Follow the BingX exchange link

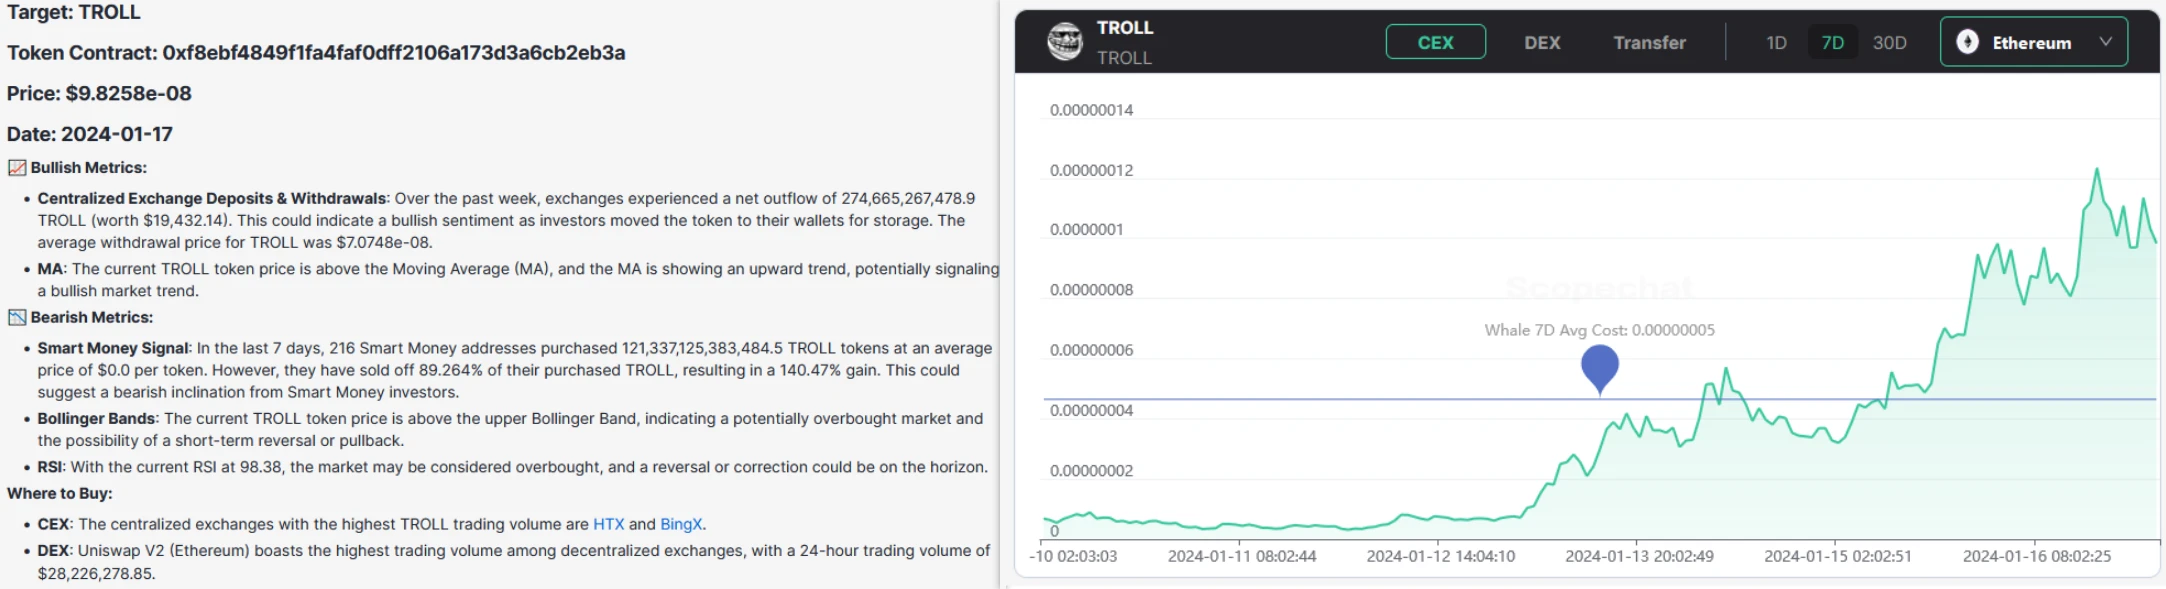coord(681,524)
